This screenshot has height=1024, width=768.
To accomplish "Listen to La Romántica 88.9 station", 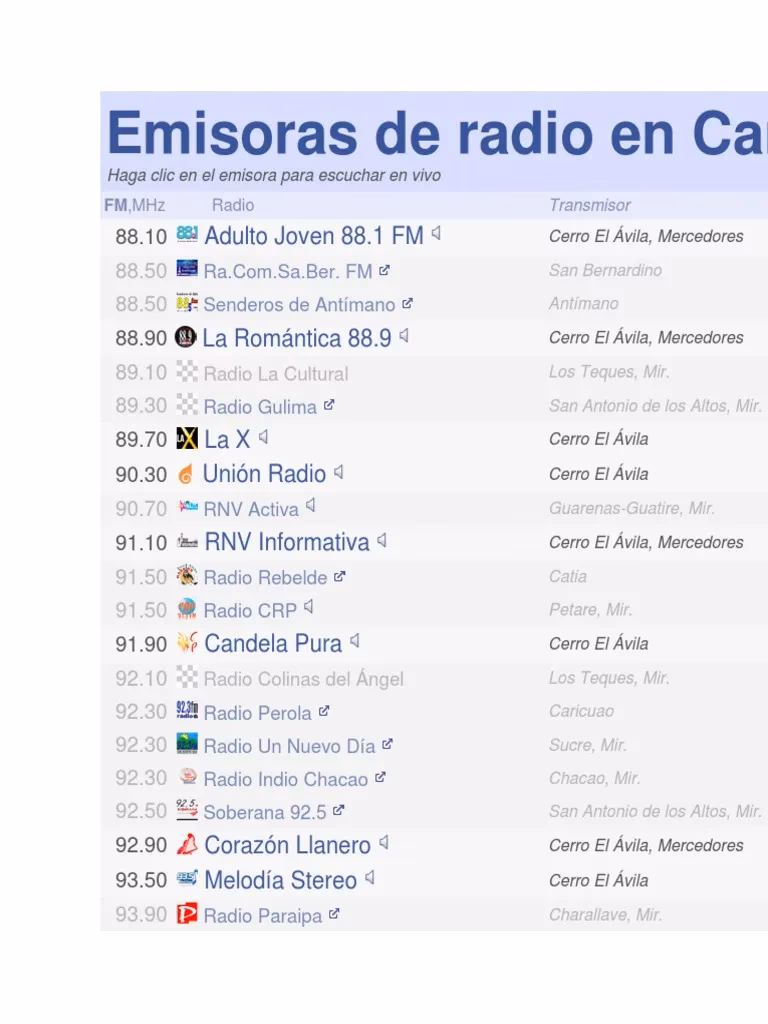I will (297, 338).
